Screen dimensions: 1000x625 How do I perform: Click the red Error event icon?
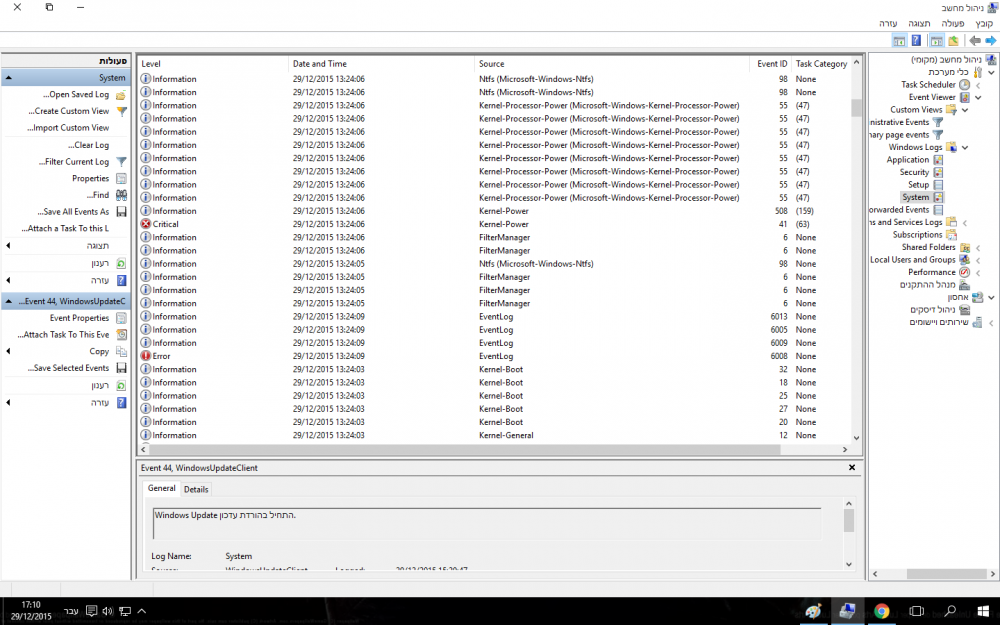(x=145, y=356)
